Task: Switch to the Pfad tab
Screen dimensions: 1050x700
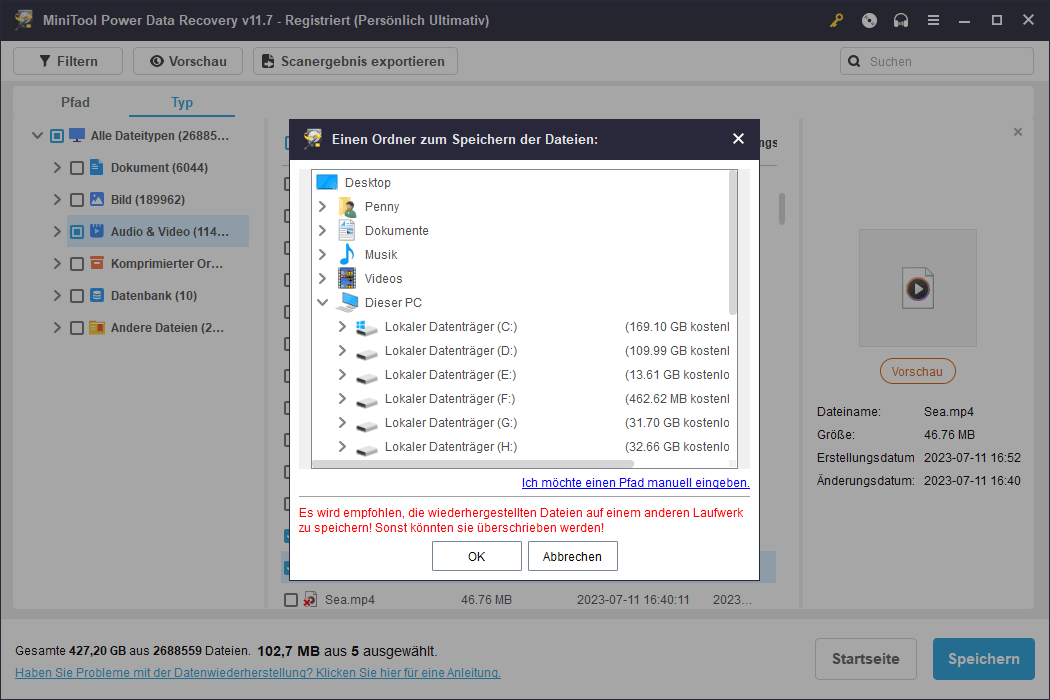Action: pos(75,102)
